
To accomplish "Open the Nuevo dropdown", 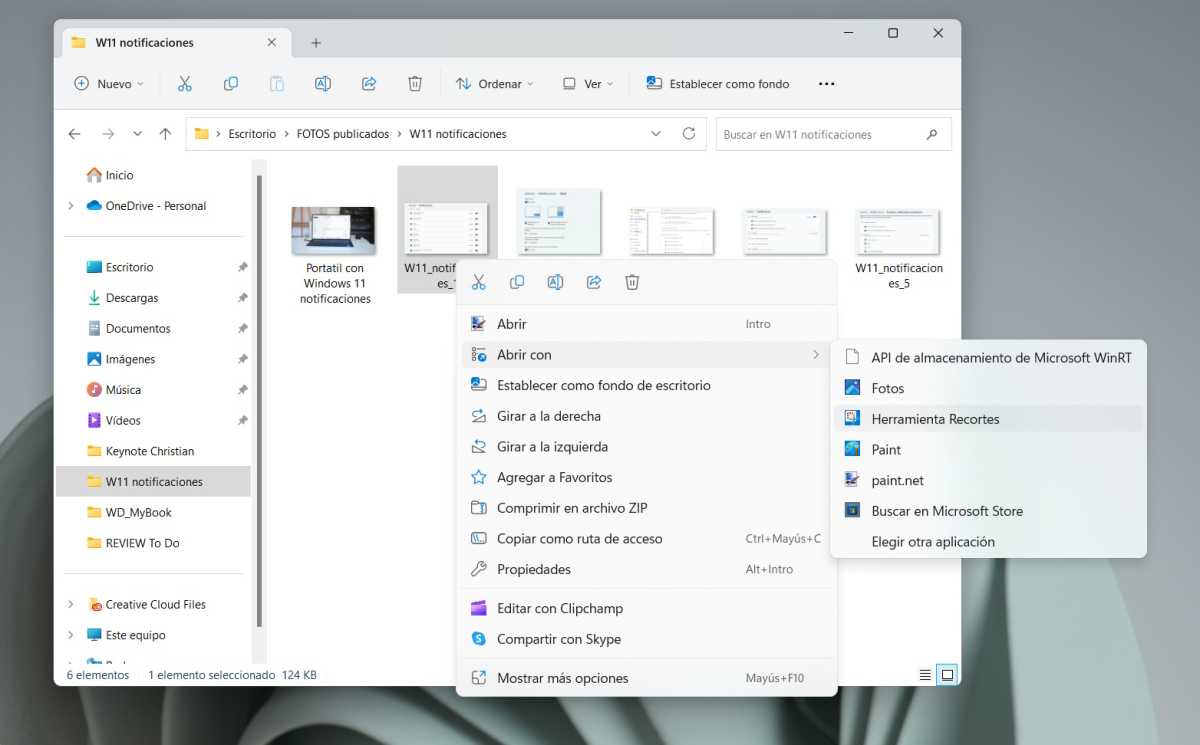I will click(x=109, y=84).
